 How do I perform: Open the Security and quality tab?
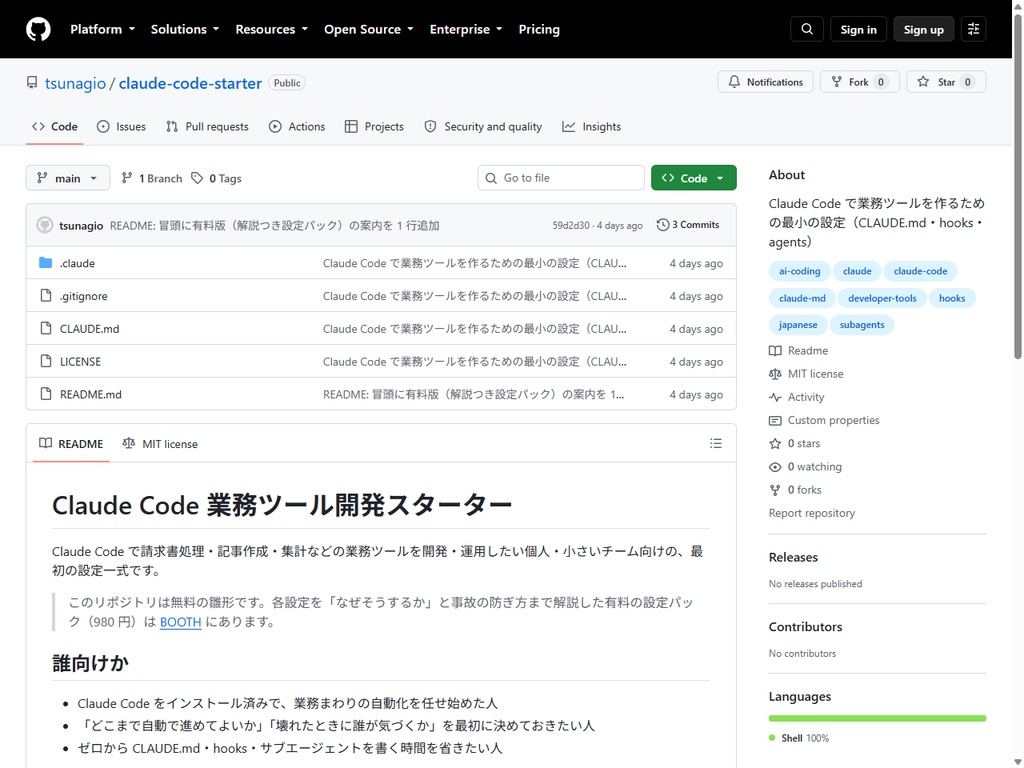pyautogui.click(x=483, y=127)
